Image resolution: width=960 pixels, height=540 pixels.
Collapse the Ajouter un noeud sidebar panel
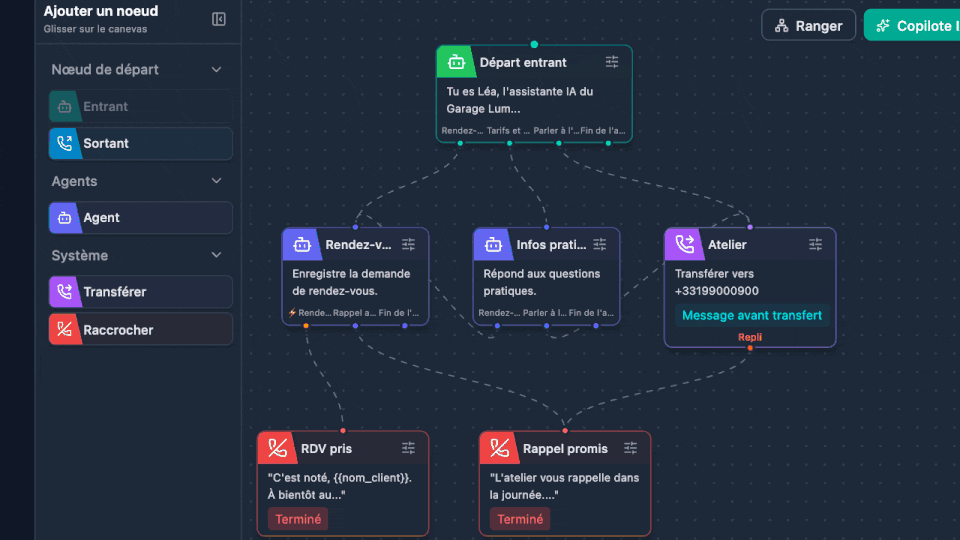[x=219, y=20]
